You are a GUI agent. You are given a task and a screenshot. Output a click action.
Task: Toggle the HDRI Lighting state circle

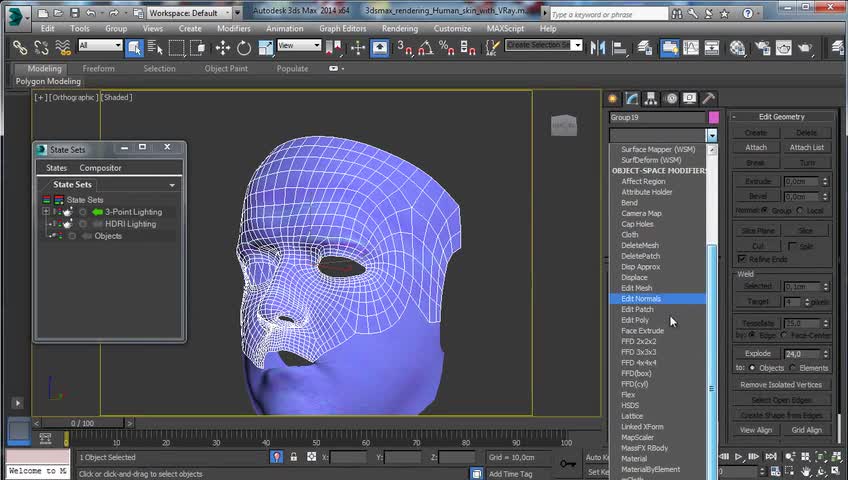pyautogui.click(x=83, y=224)
